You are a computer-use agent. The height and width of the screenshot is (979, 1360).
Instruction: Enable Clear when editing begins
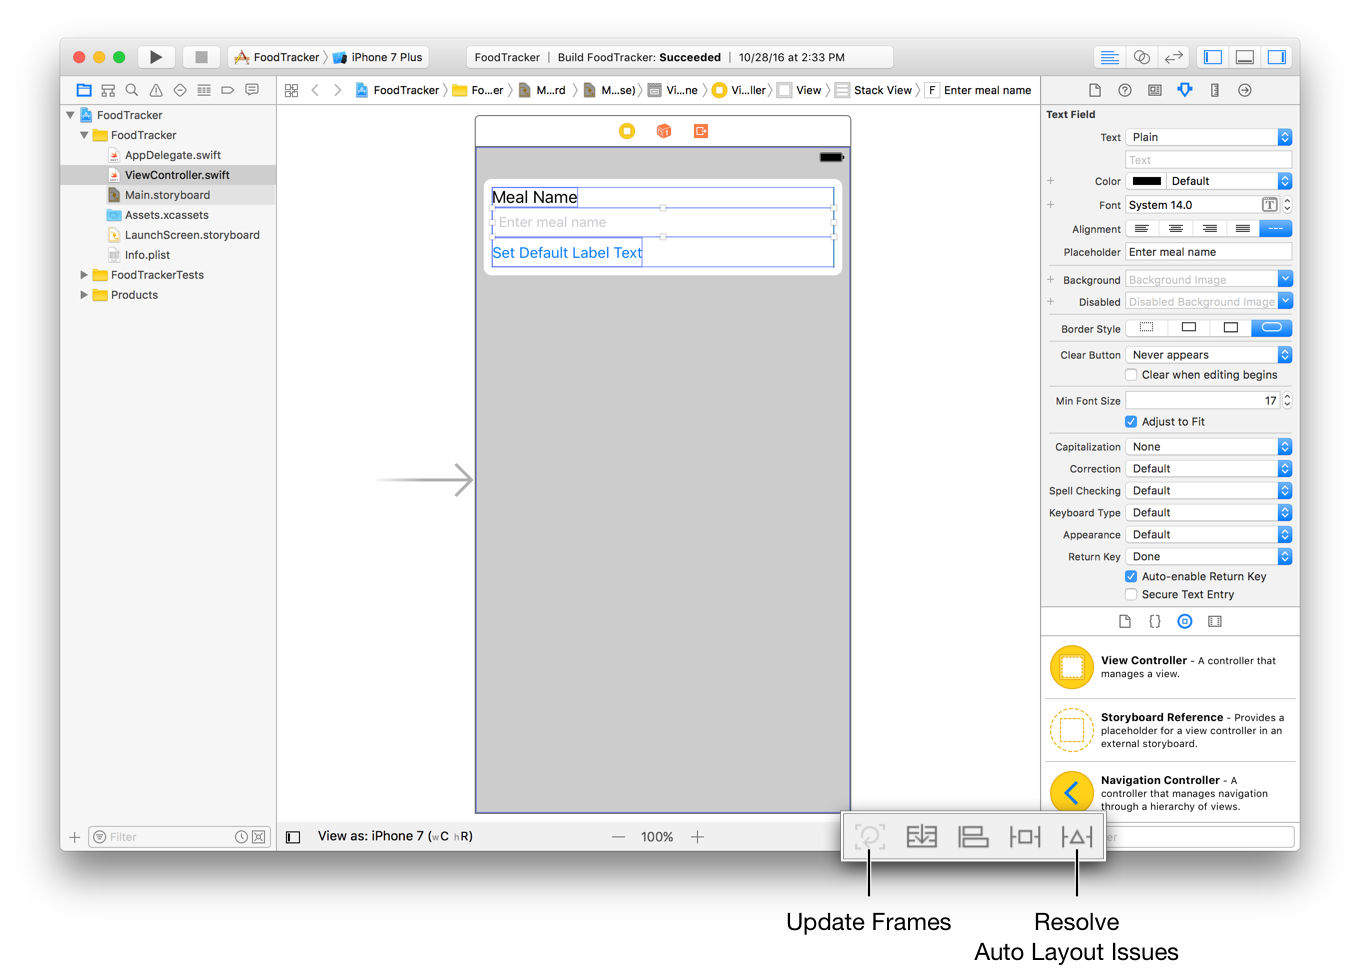1131,375
